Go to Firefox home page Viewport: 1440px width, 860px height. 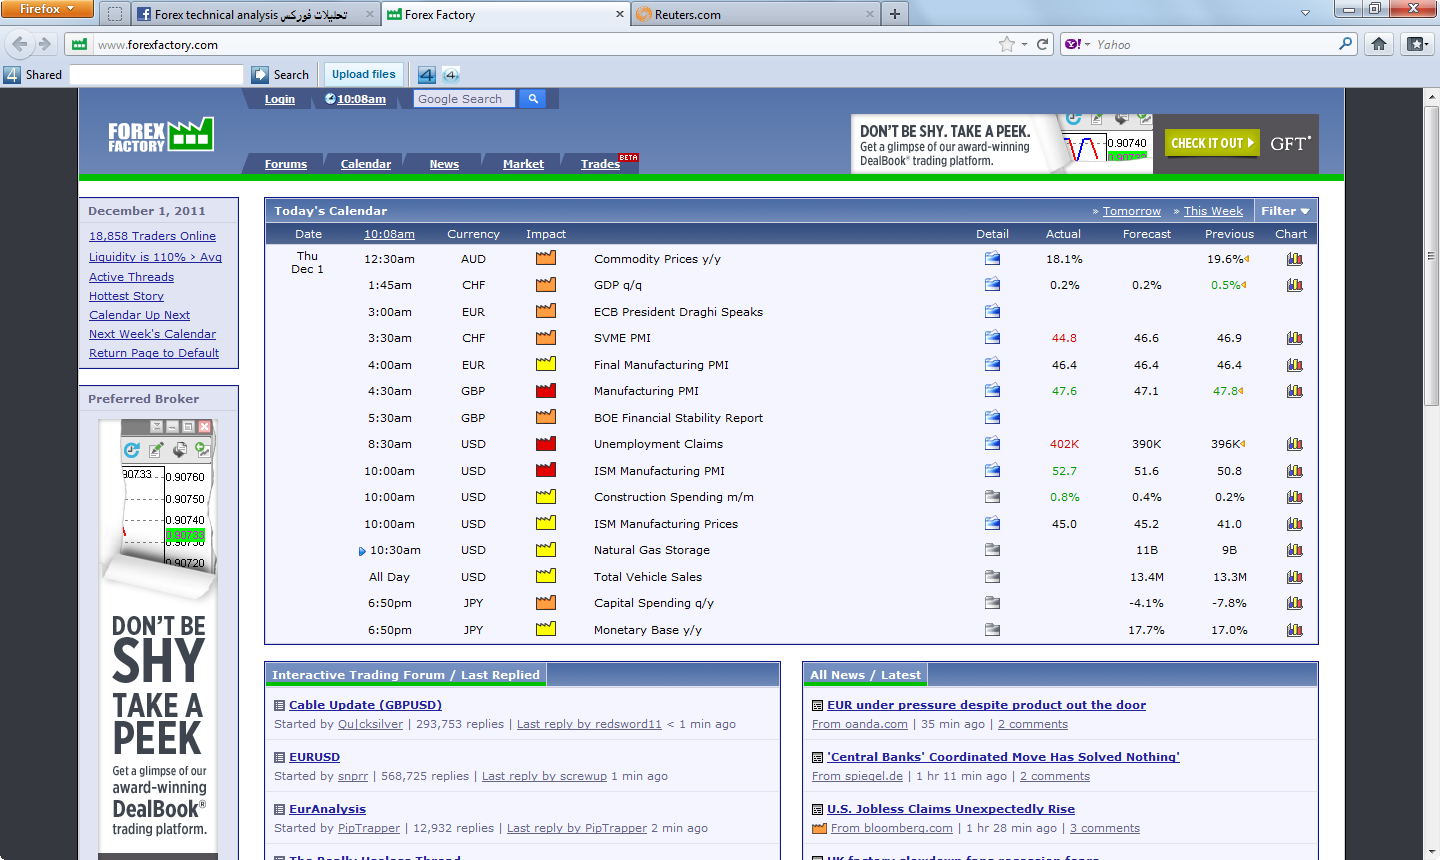point(1379,44)
